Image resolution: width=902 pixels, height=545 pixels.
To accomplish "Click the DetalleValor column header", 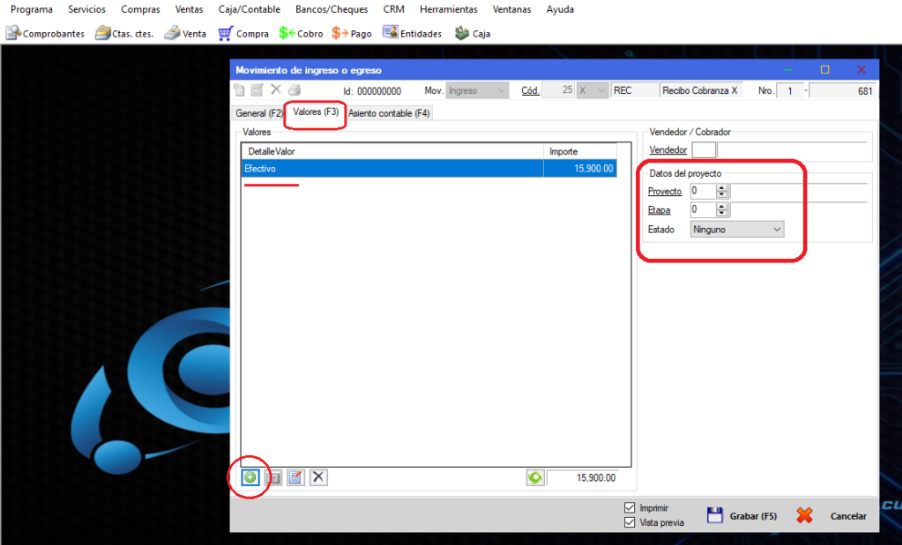I will click(392, 151).
